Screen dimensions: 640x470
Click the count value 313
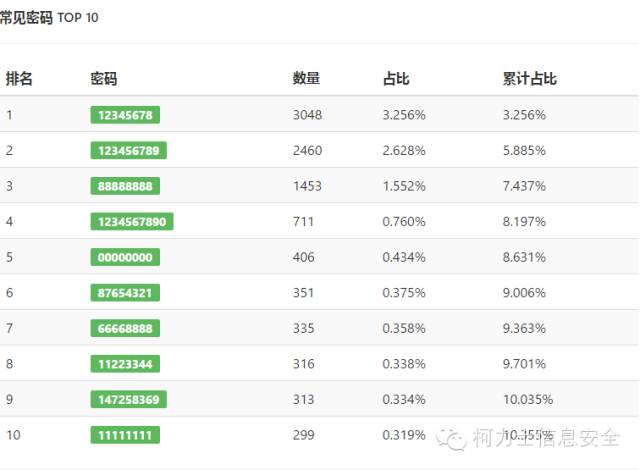(303, 399)
